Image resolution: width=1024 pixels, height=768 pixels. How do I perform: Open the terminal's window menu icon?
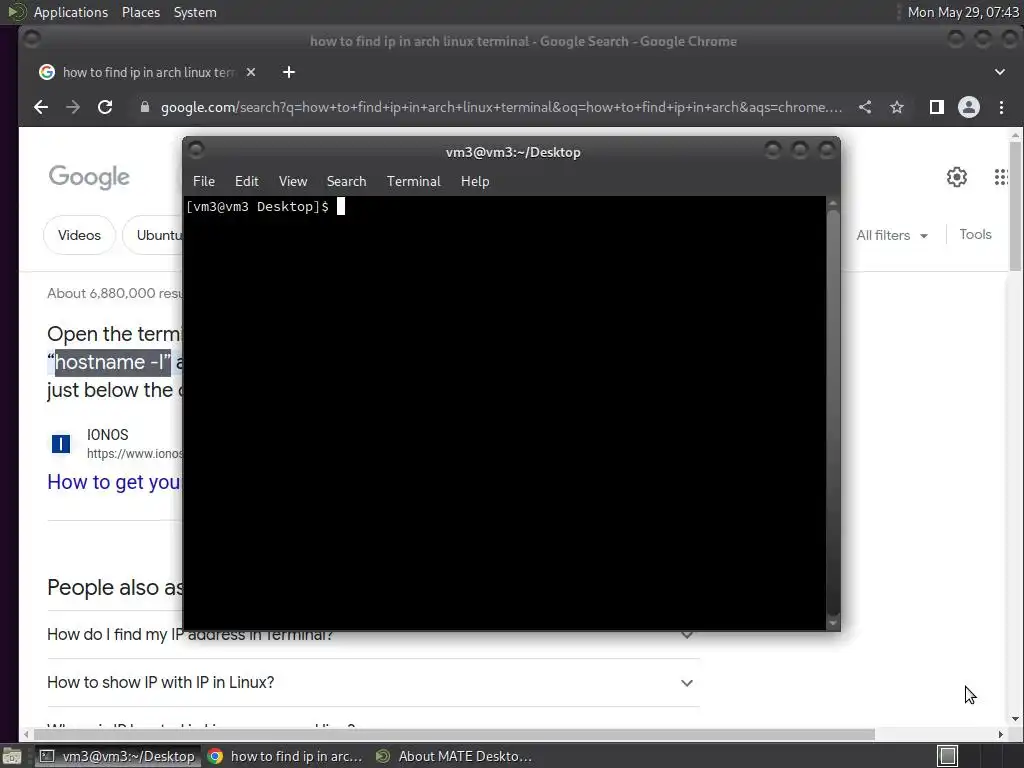pyautogui.click(x=196, y=150)
